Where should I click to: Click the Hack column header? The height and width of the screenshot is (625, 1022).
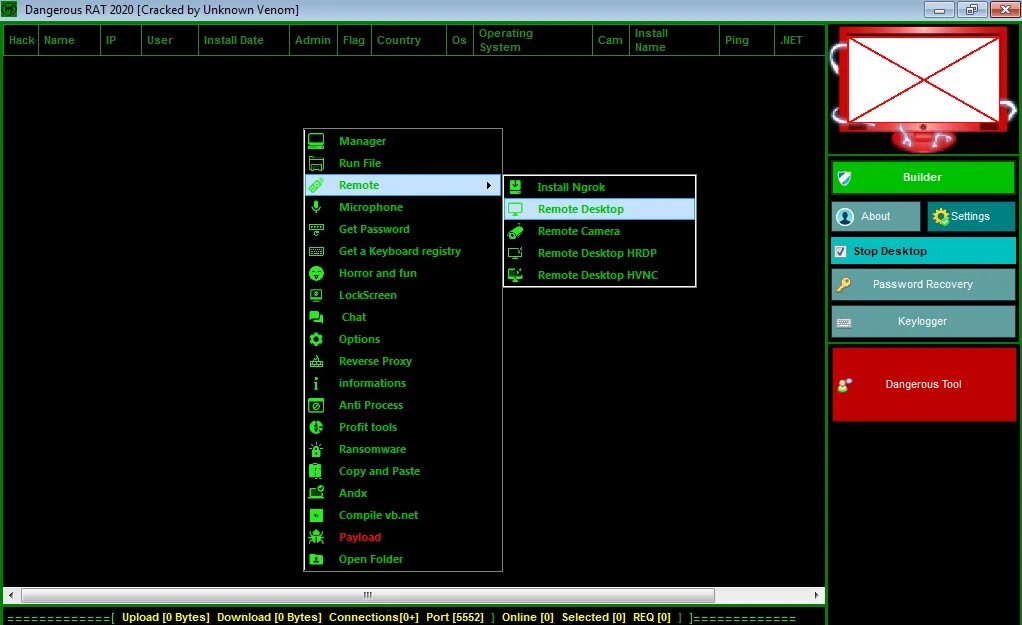[x=22, y=40]
